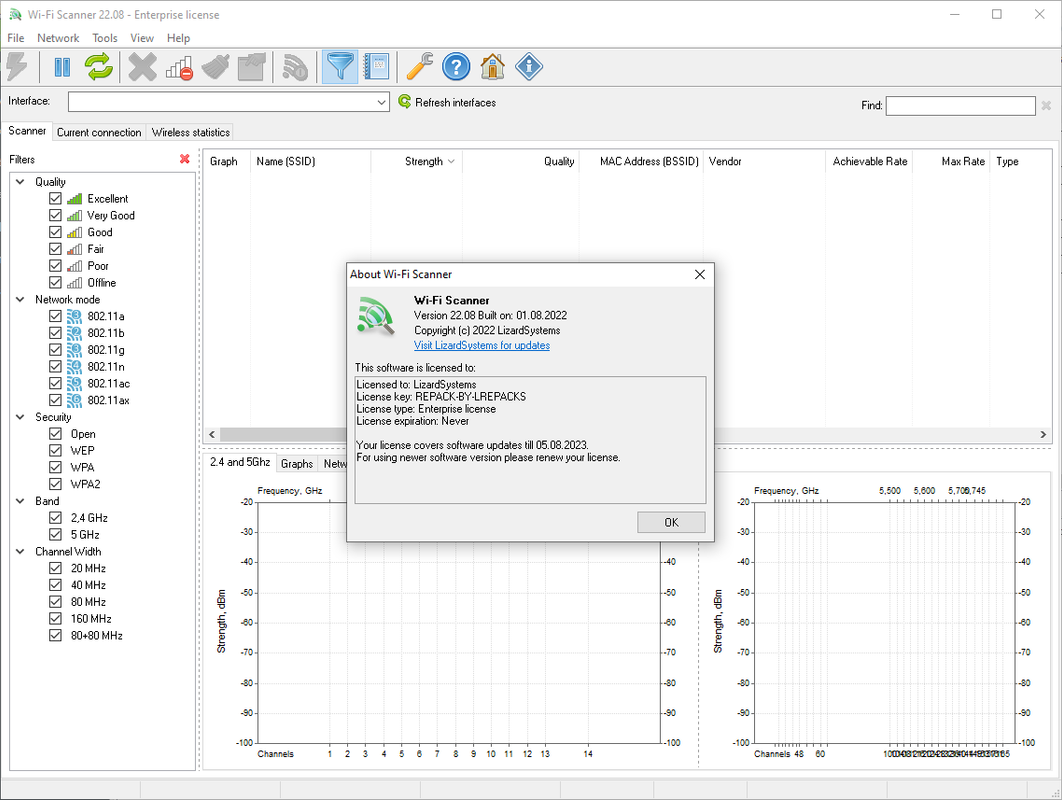
Task: Click the gray pinned note toolbar icon
Action: [252, 67]
